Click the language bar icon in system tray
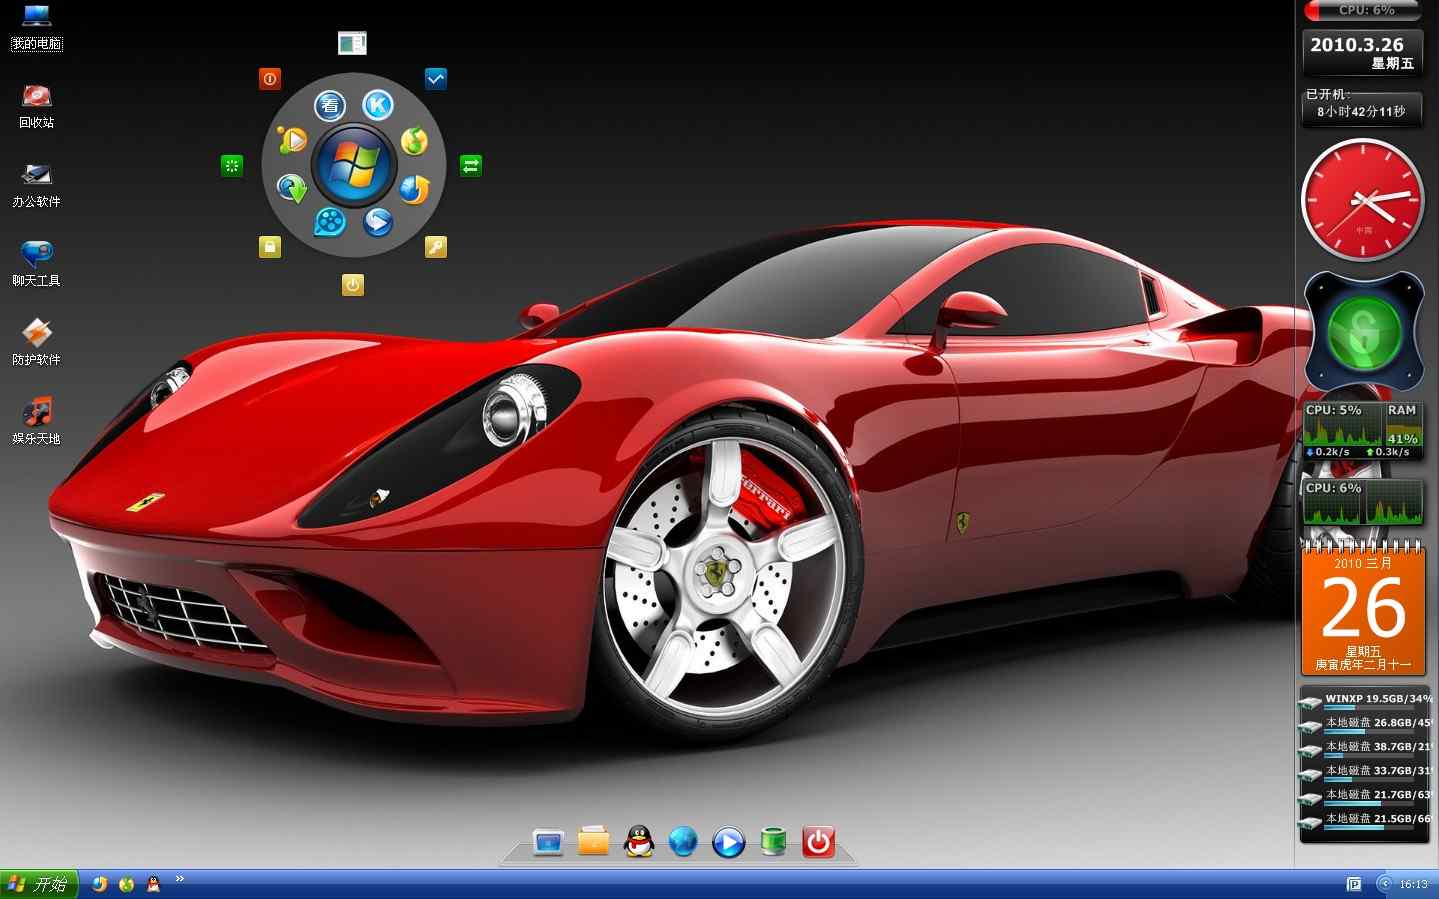 pyautogui.click(x=1354, y=884)
